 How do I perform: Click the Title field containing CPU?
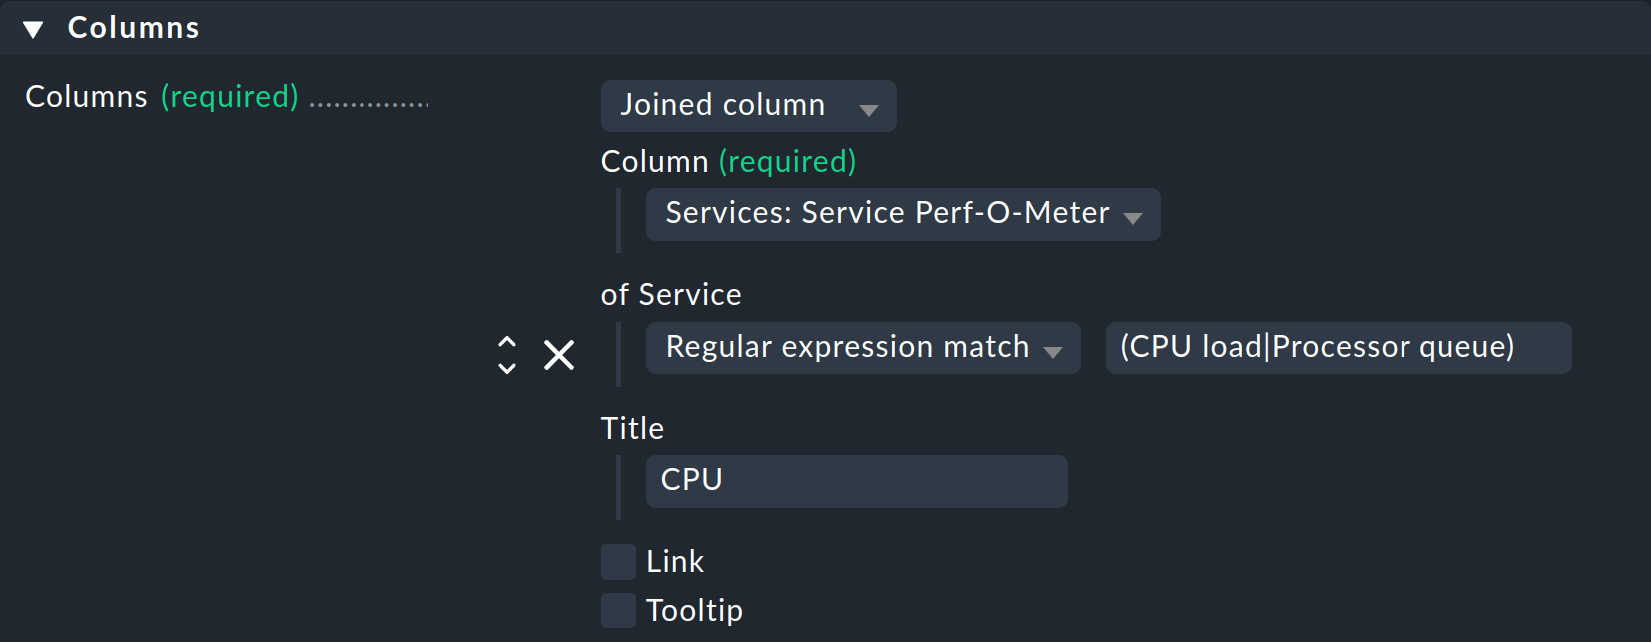(856, 481)
